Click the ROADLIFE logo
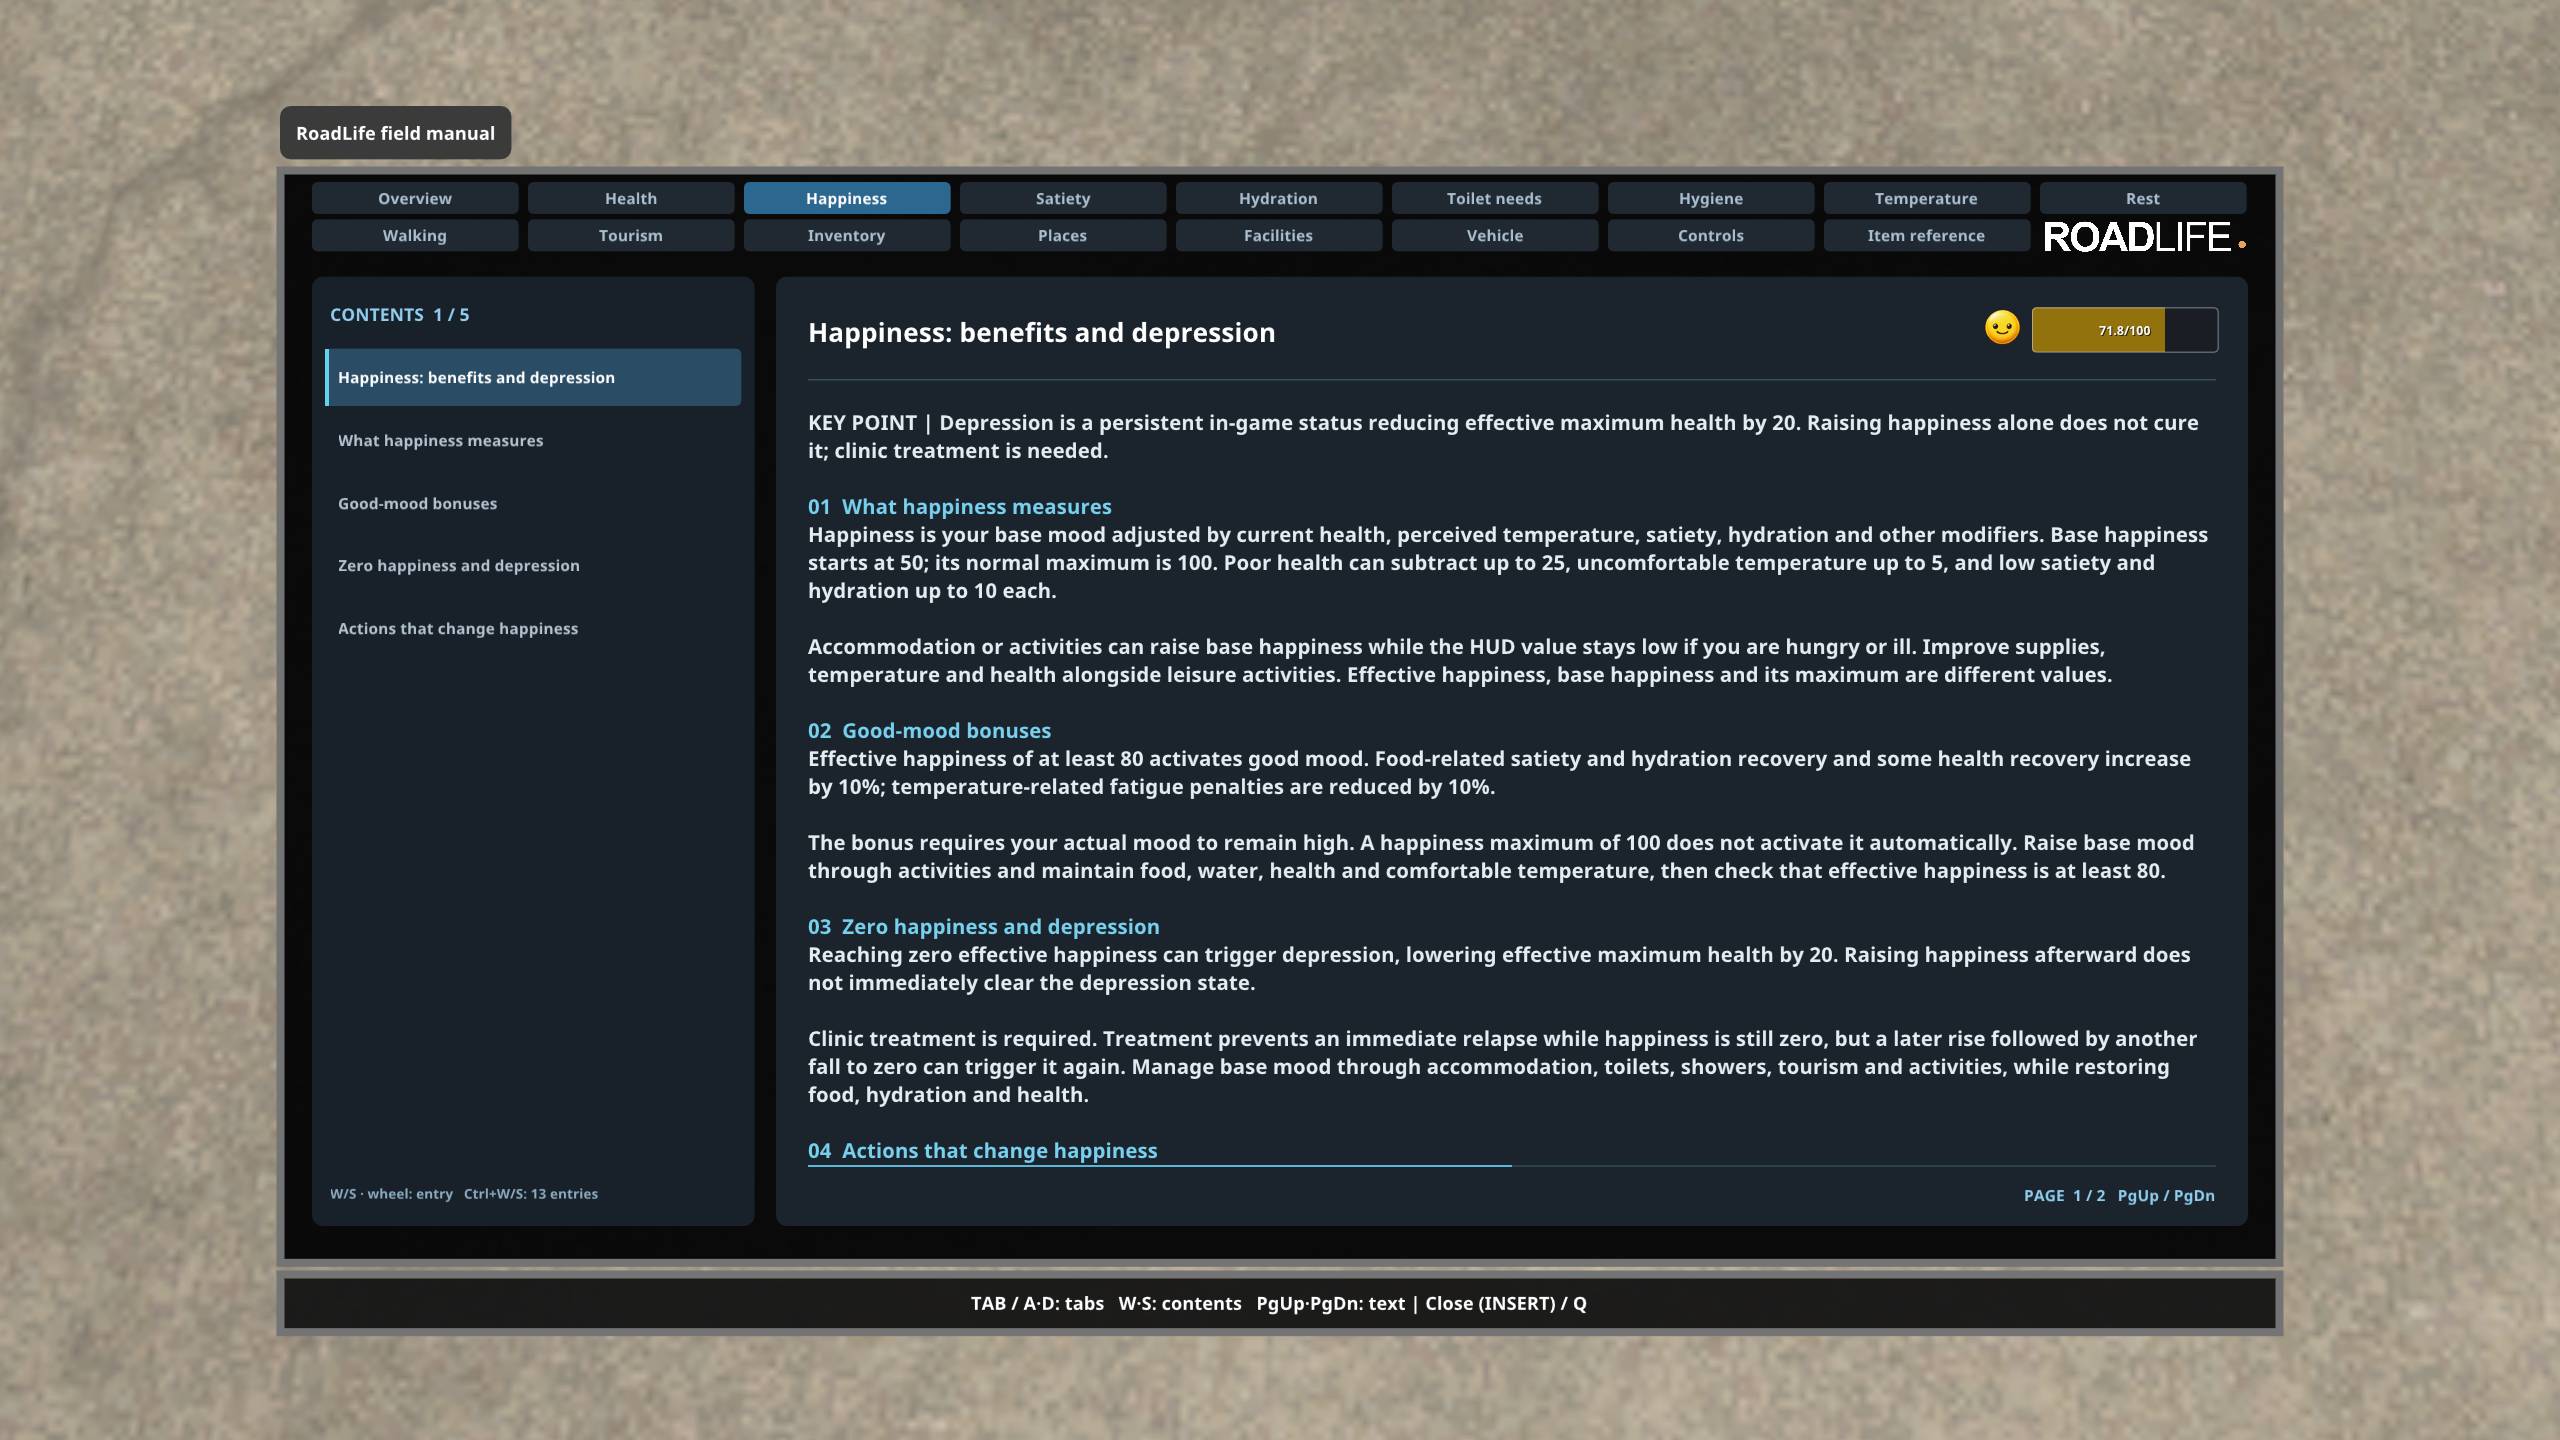This screenshot has width=2560, height=1440. tap(2143, 238)
